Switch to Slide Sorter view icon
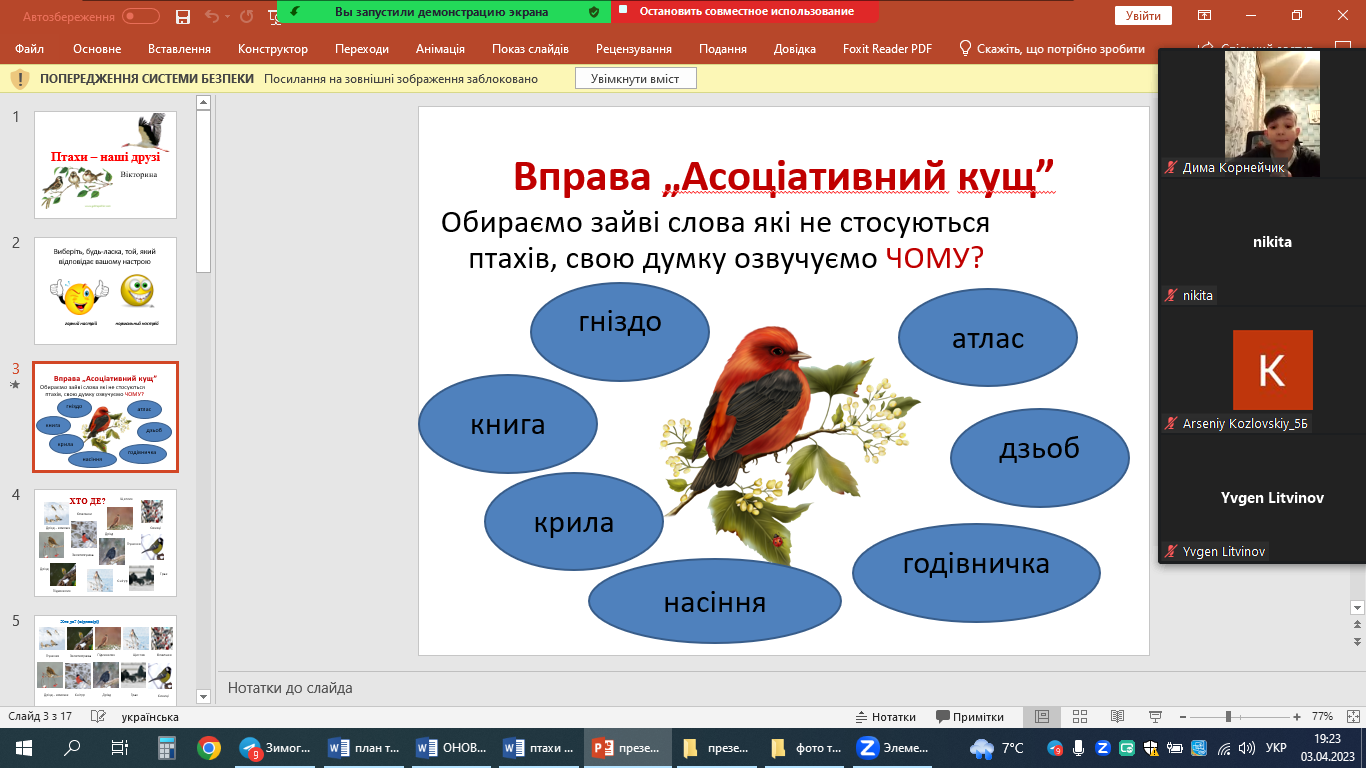The height and width of the screenshot is (768, 1366). pos(1080,717)
